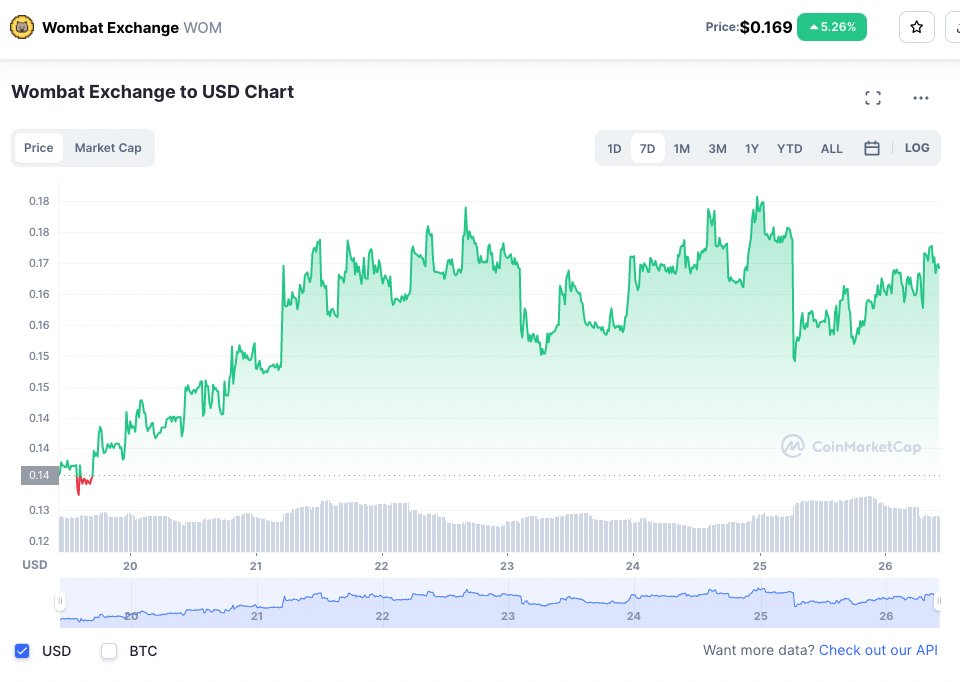960x682 pixels.
Task: Open fullscreen chart view icon
Action: click(873, 98)
